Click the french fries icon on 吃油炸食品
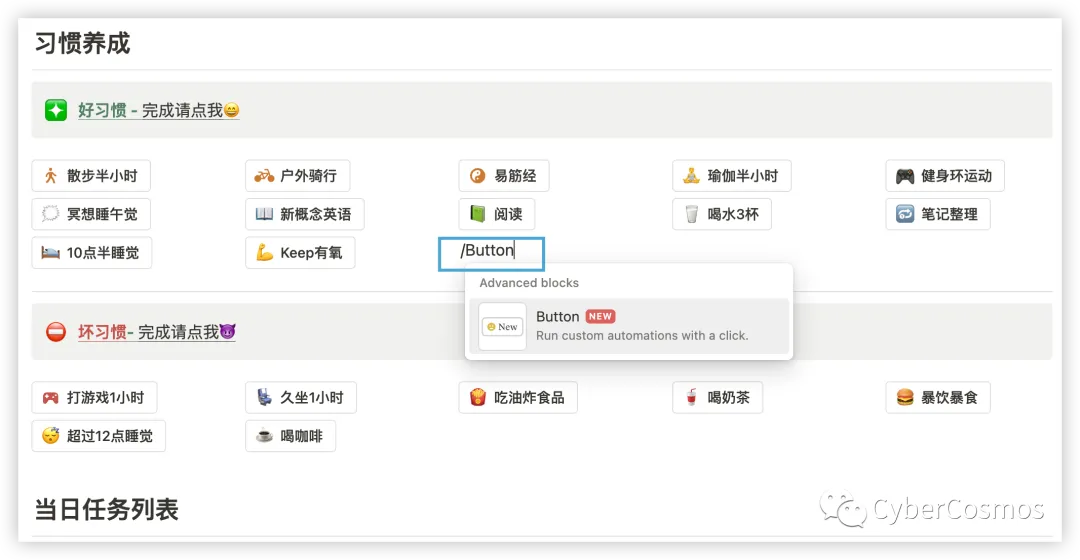The width and height of the screenshot is (1080, 560). point(477,398)
